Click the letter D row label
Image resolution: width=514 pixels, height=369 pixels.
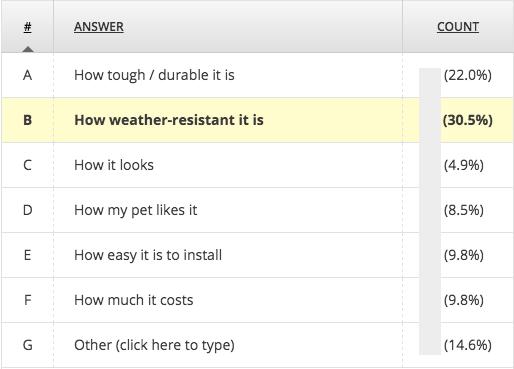(28, 210)
